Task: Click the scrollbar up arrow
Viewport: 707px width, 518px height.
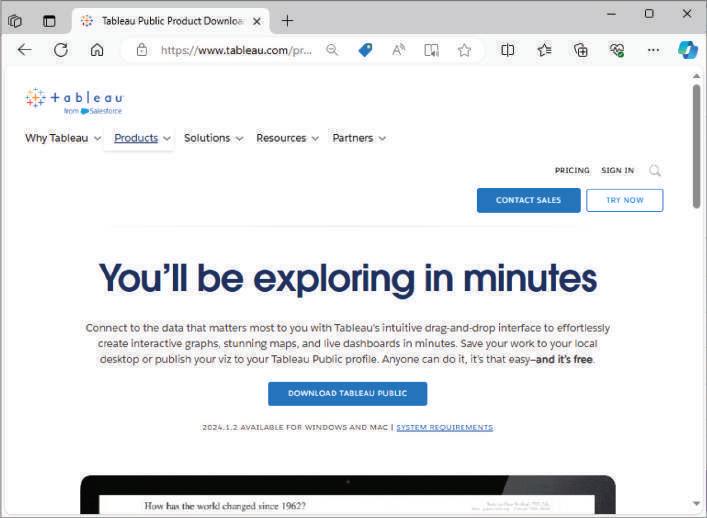Action: [697, 76]
